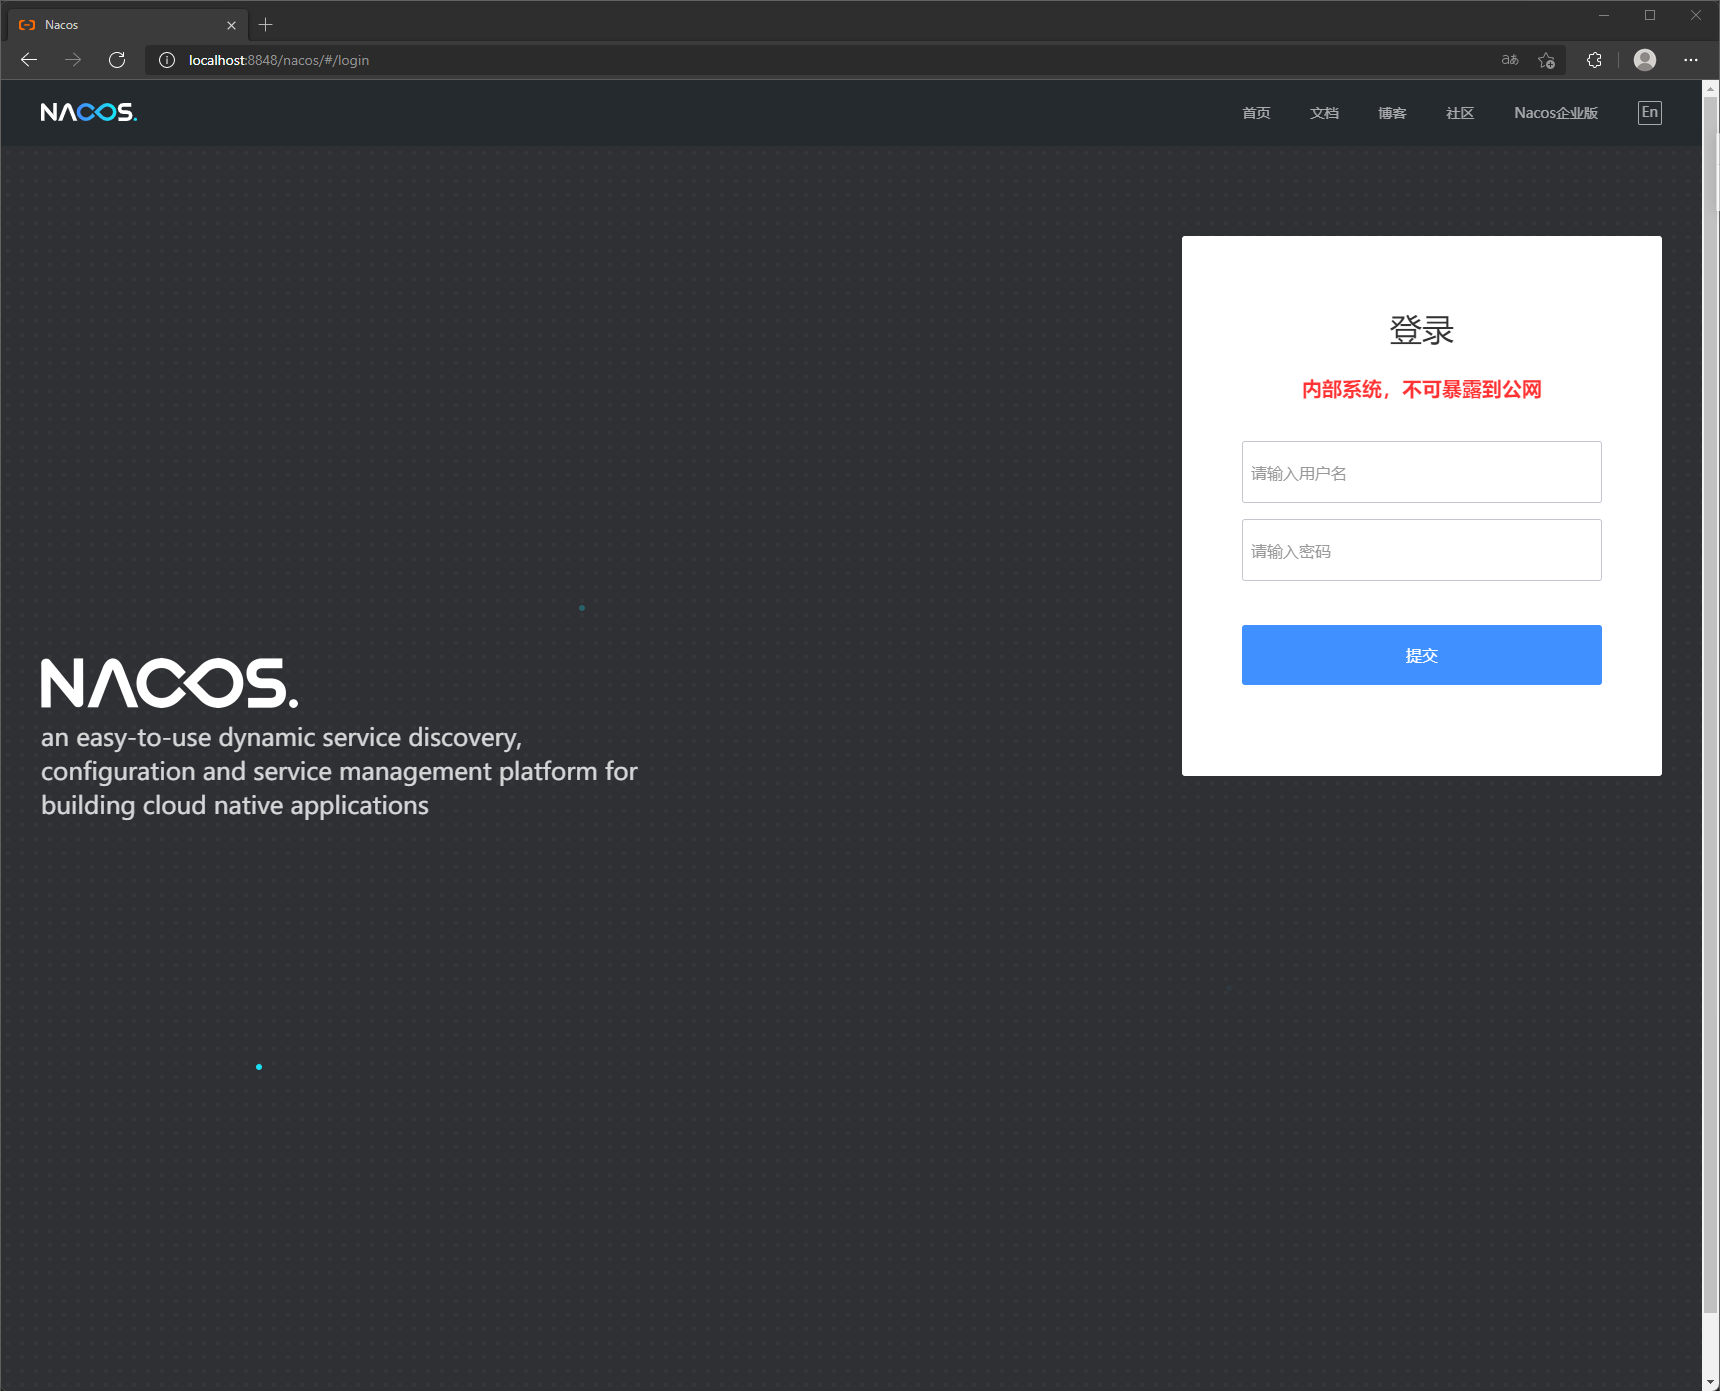This screenshot has height=1391, width=1720.
Task: Click the blue 提交 submit button
Action: tap(1422, 655)
